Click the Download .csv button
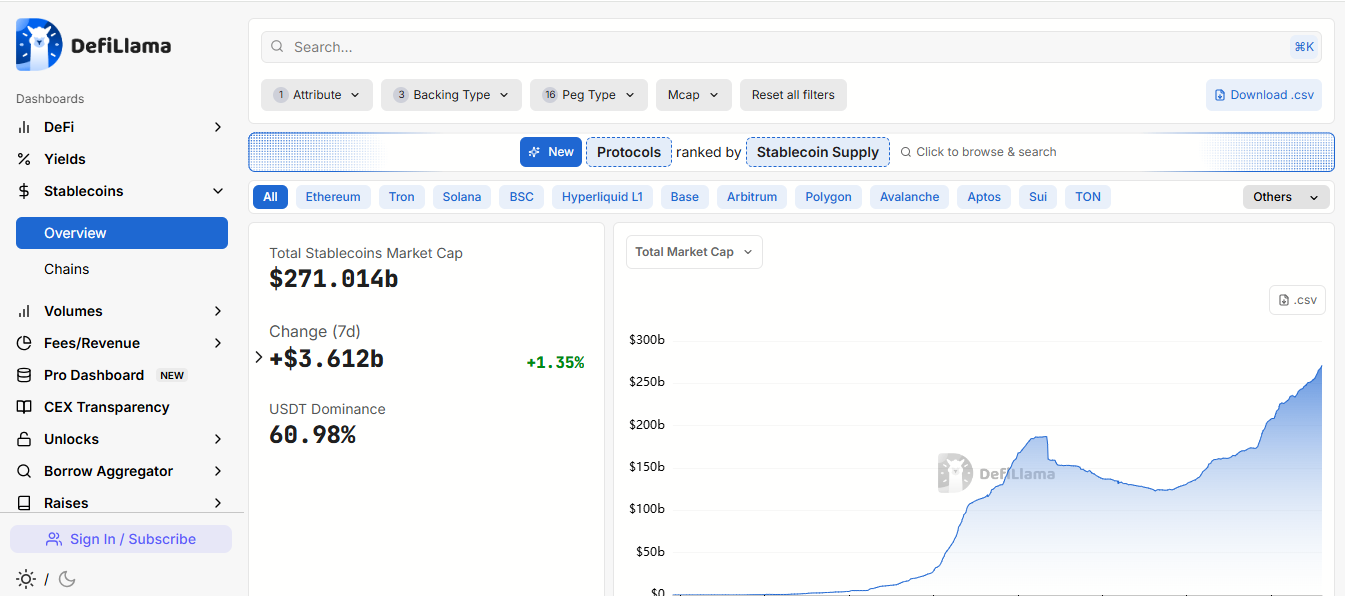The width and height of the screenshot is (1345, 596). [x=1264, y=95]
